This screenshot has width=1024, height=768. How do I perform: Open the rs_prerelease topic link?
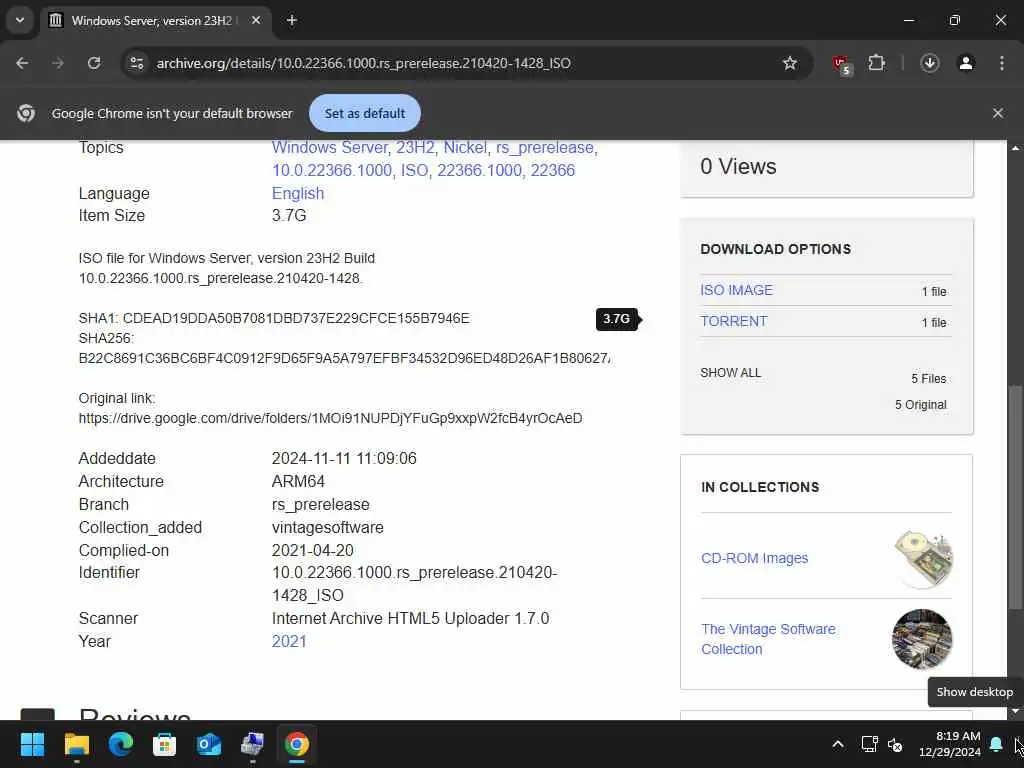[545, 148]
